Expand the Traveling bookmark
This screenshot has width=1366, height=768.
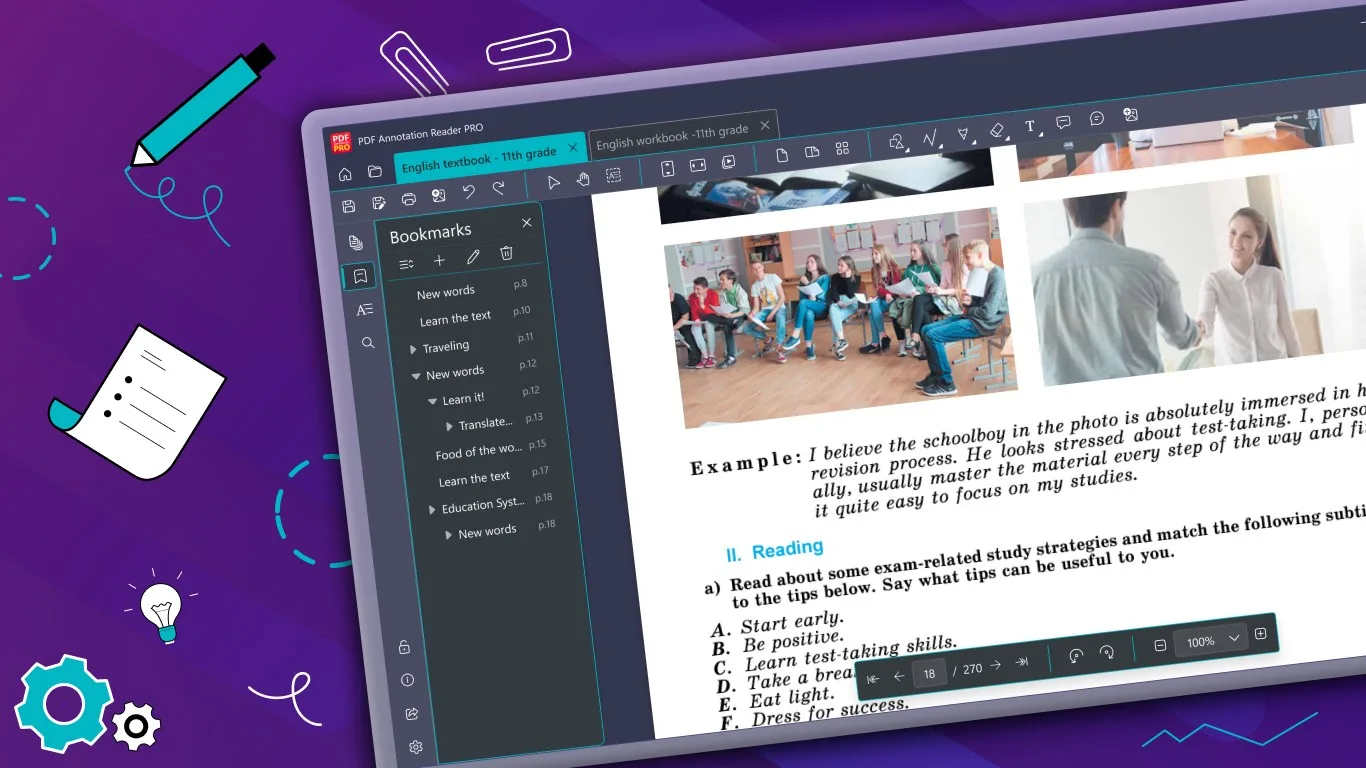pyautogui.click(x=413, y=350)
